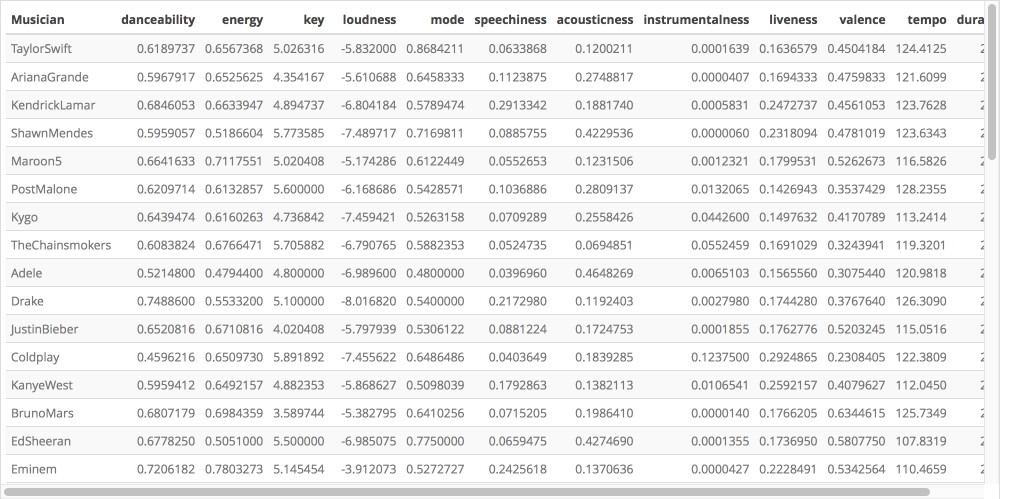Screen dimensions: 1020x499
Task: Click TheChainsmokers instrumentalness value 0.0552459
Action: 720,245
